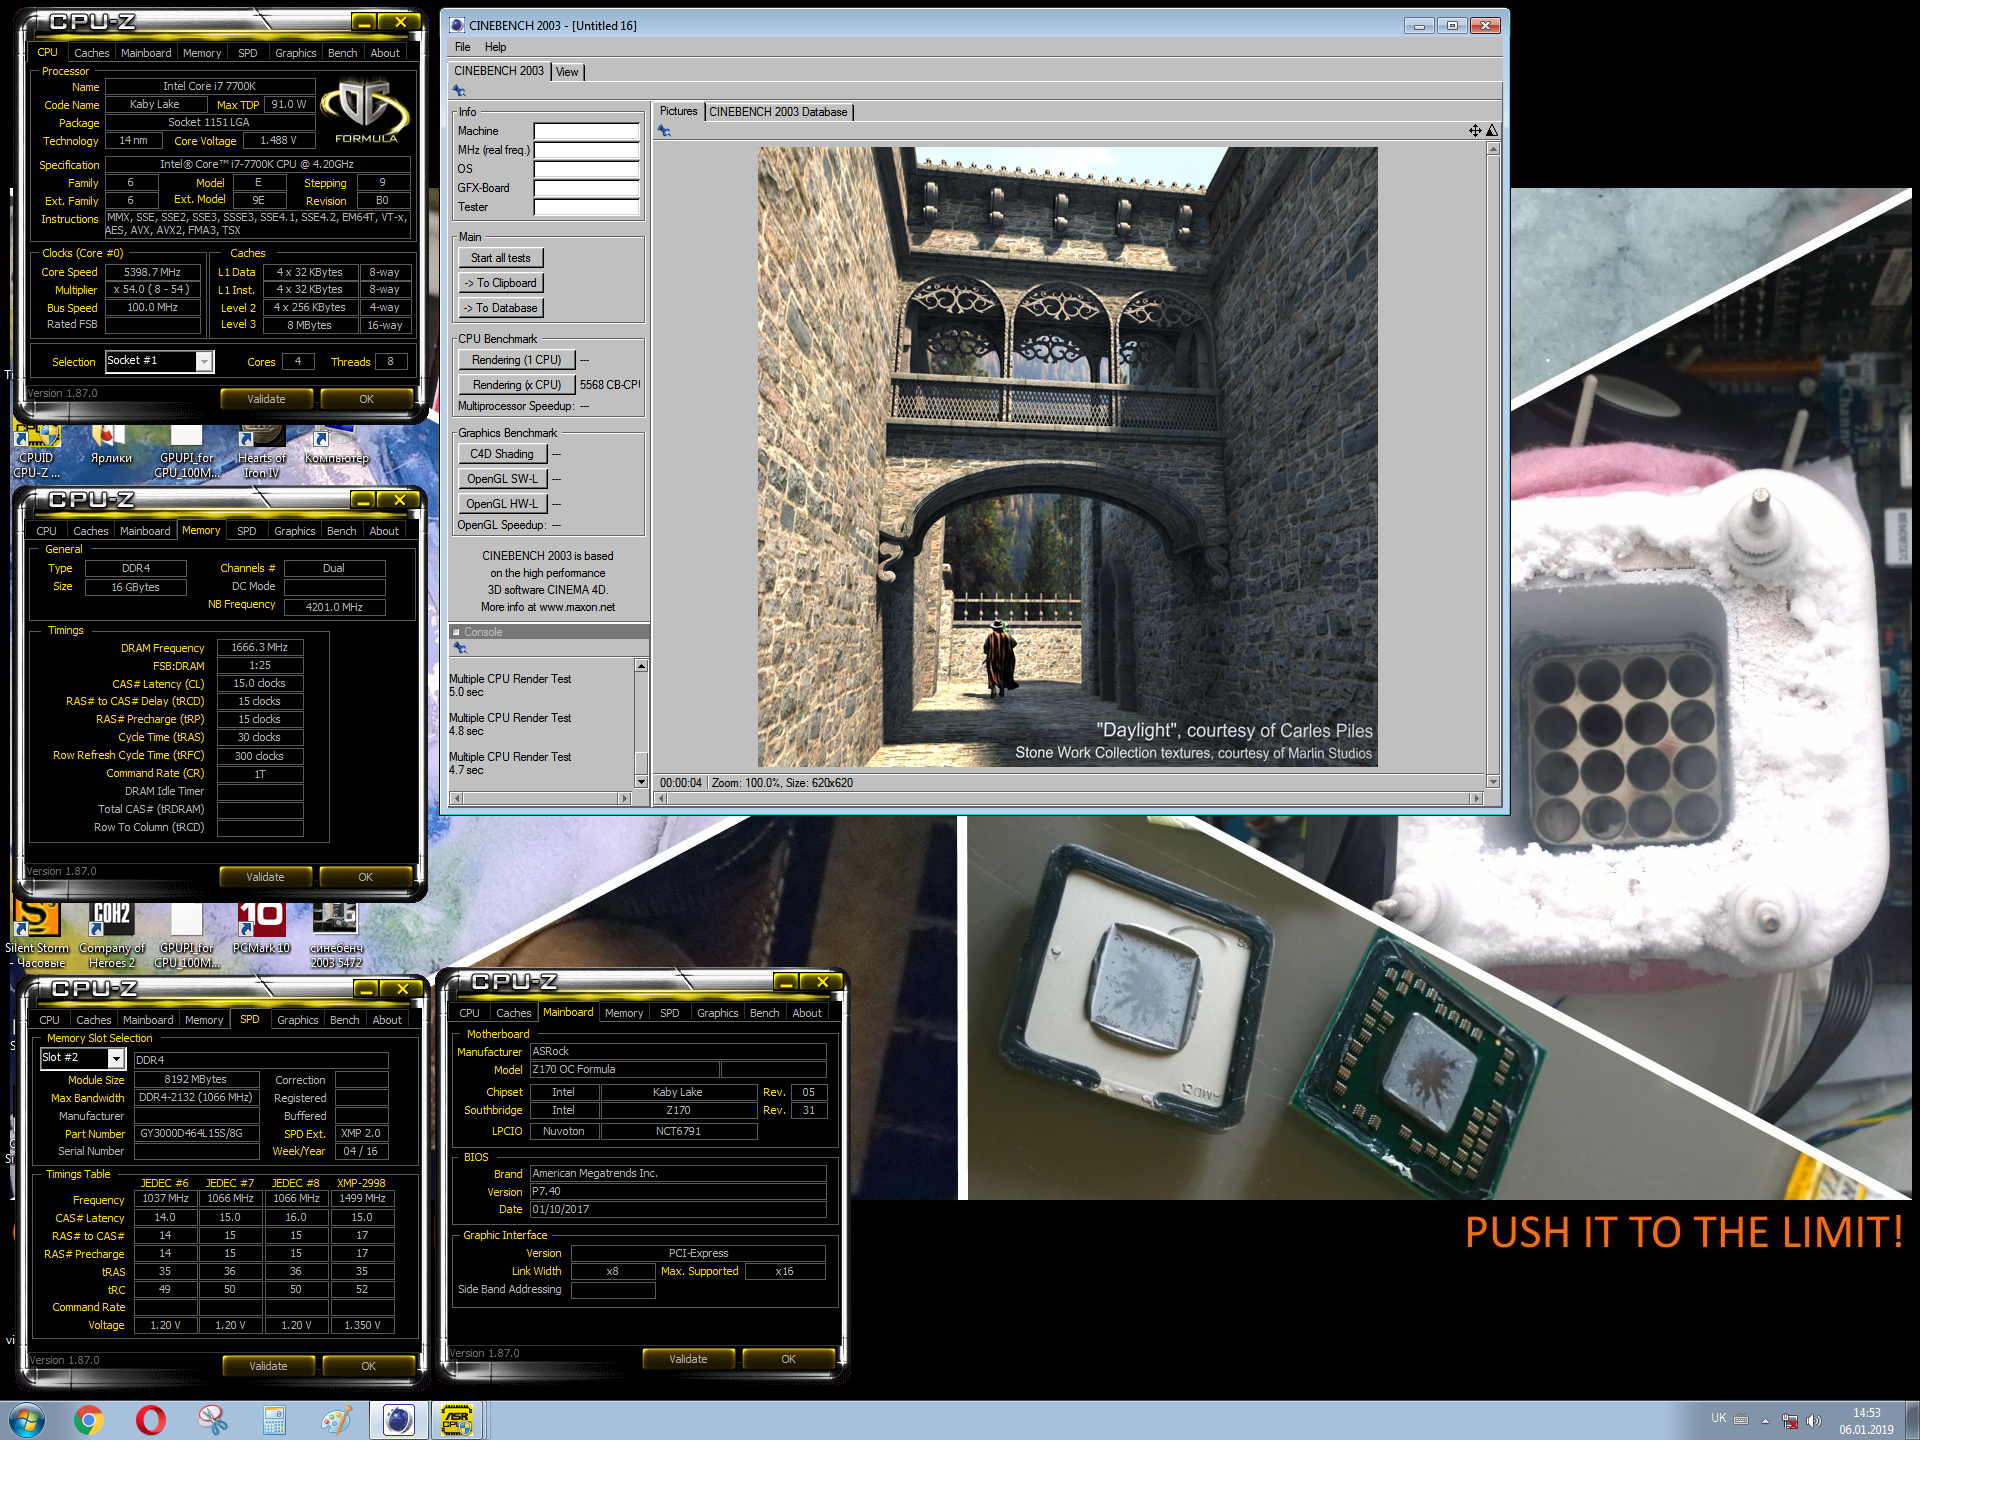Click the pin icon under CINEBENCH 2003 tab
The width and height of the screenshot is (2000, 1500).
tap(460, 91)
